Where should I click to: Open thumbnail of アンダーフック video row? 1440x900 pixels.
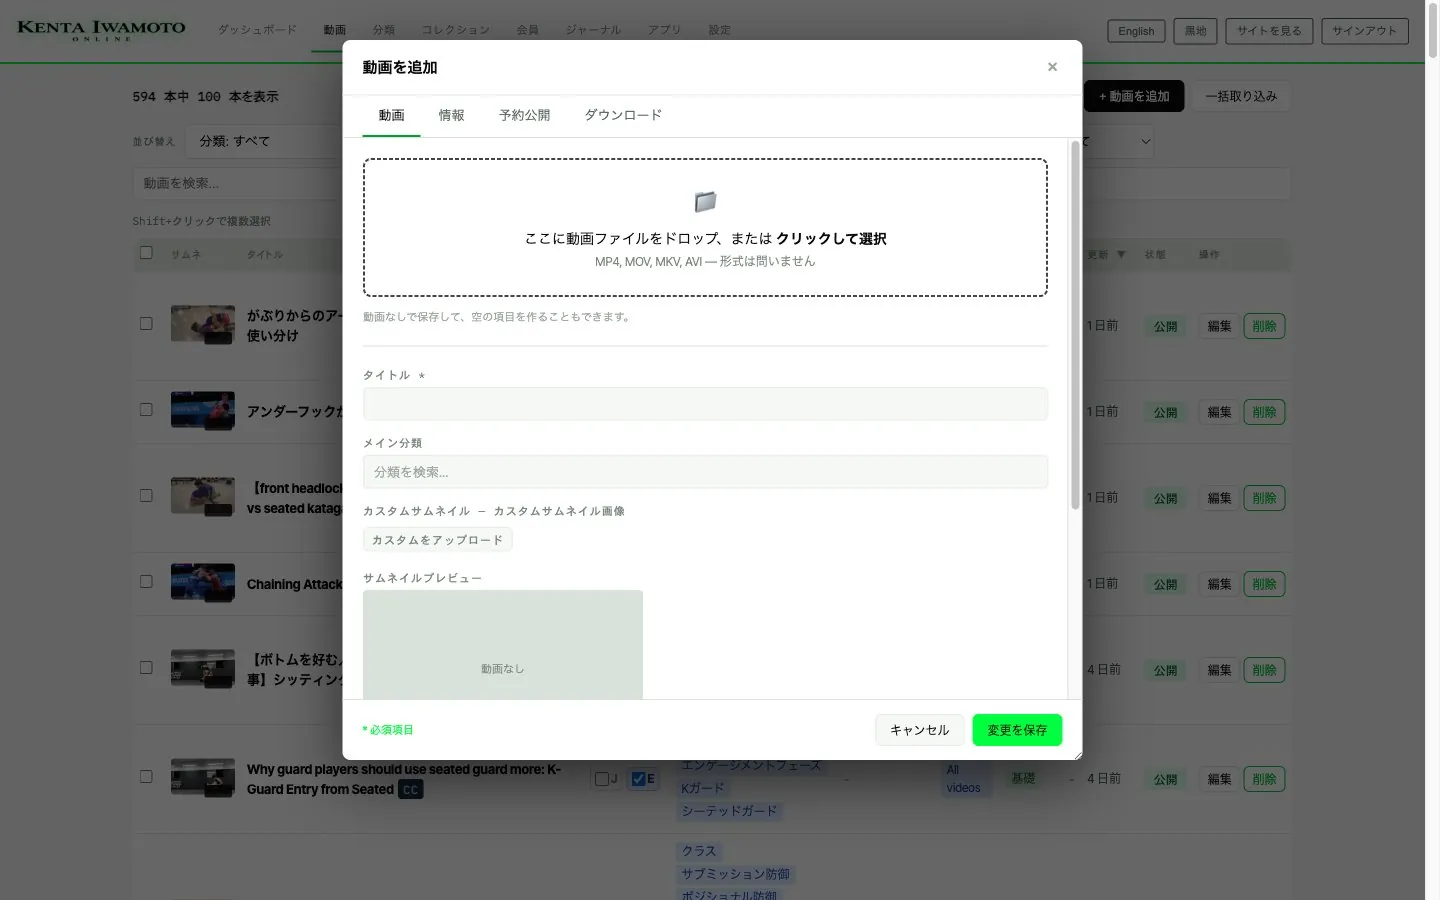[202, 411]
